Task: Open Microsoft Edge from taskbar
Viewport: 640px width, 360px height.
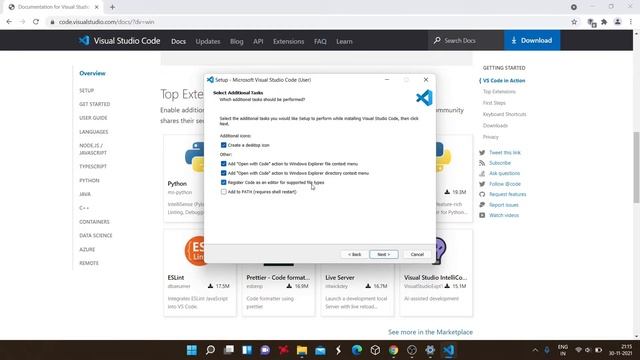Action: pyautogui.click(x=357, y=350)
